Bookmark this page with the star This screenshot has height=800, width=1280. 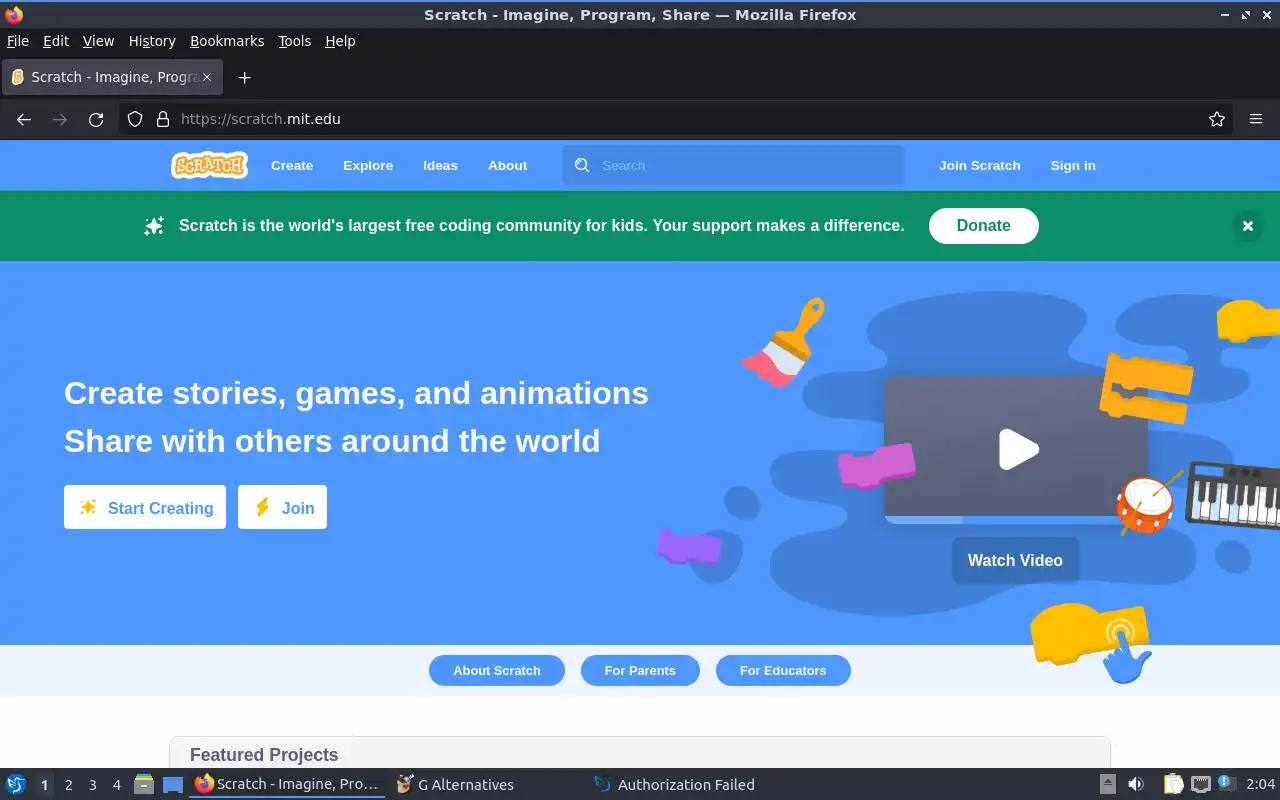coord(1217,119)
